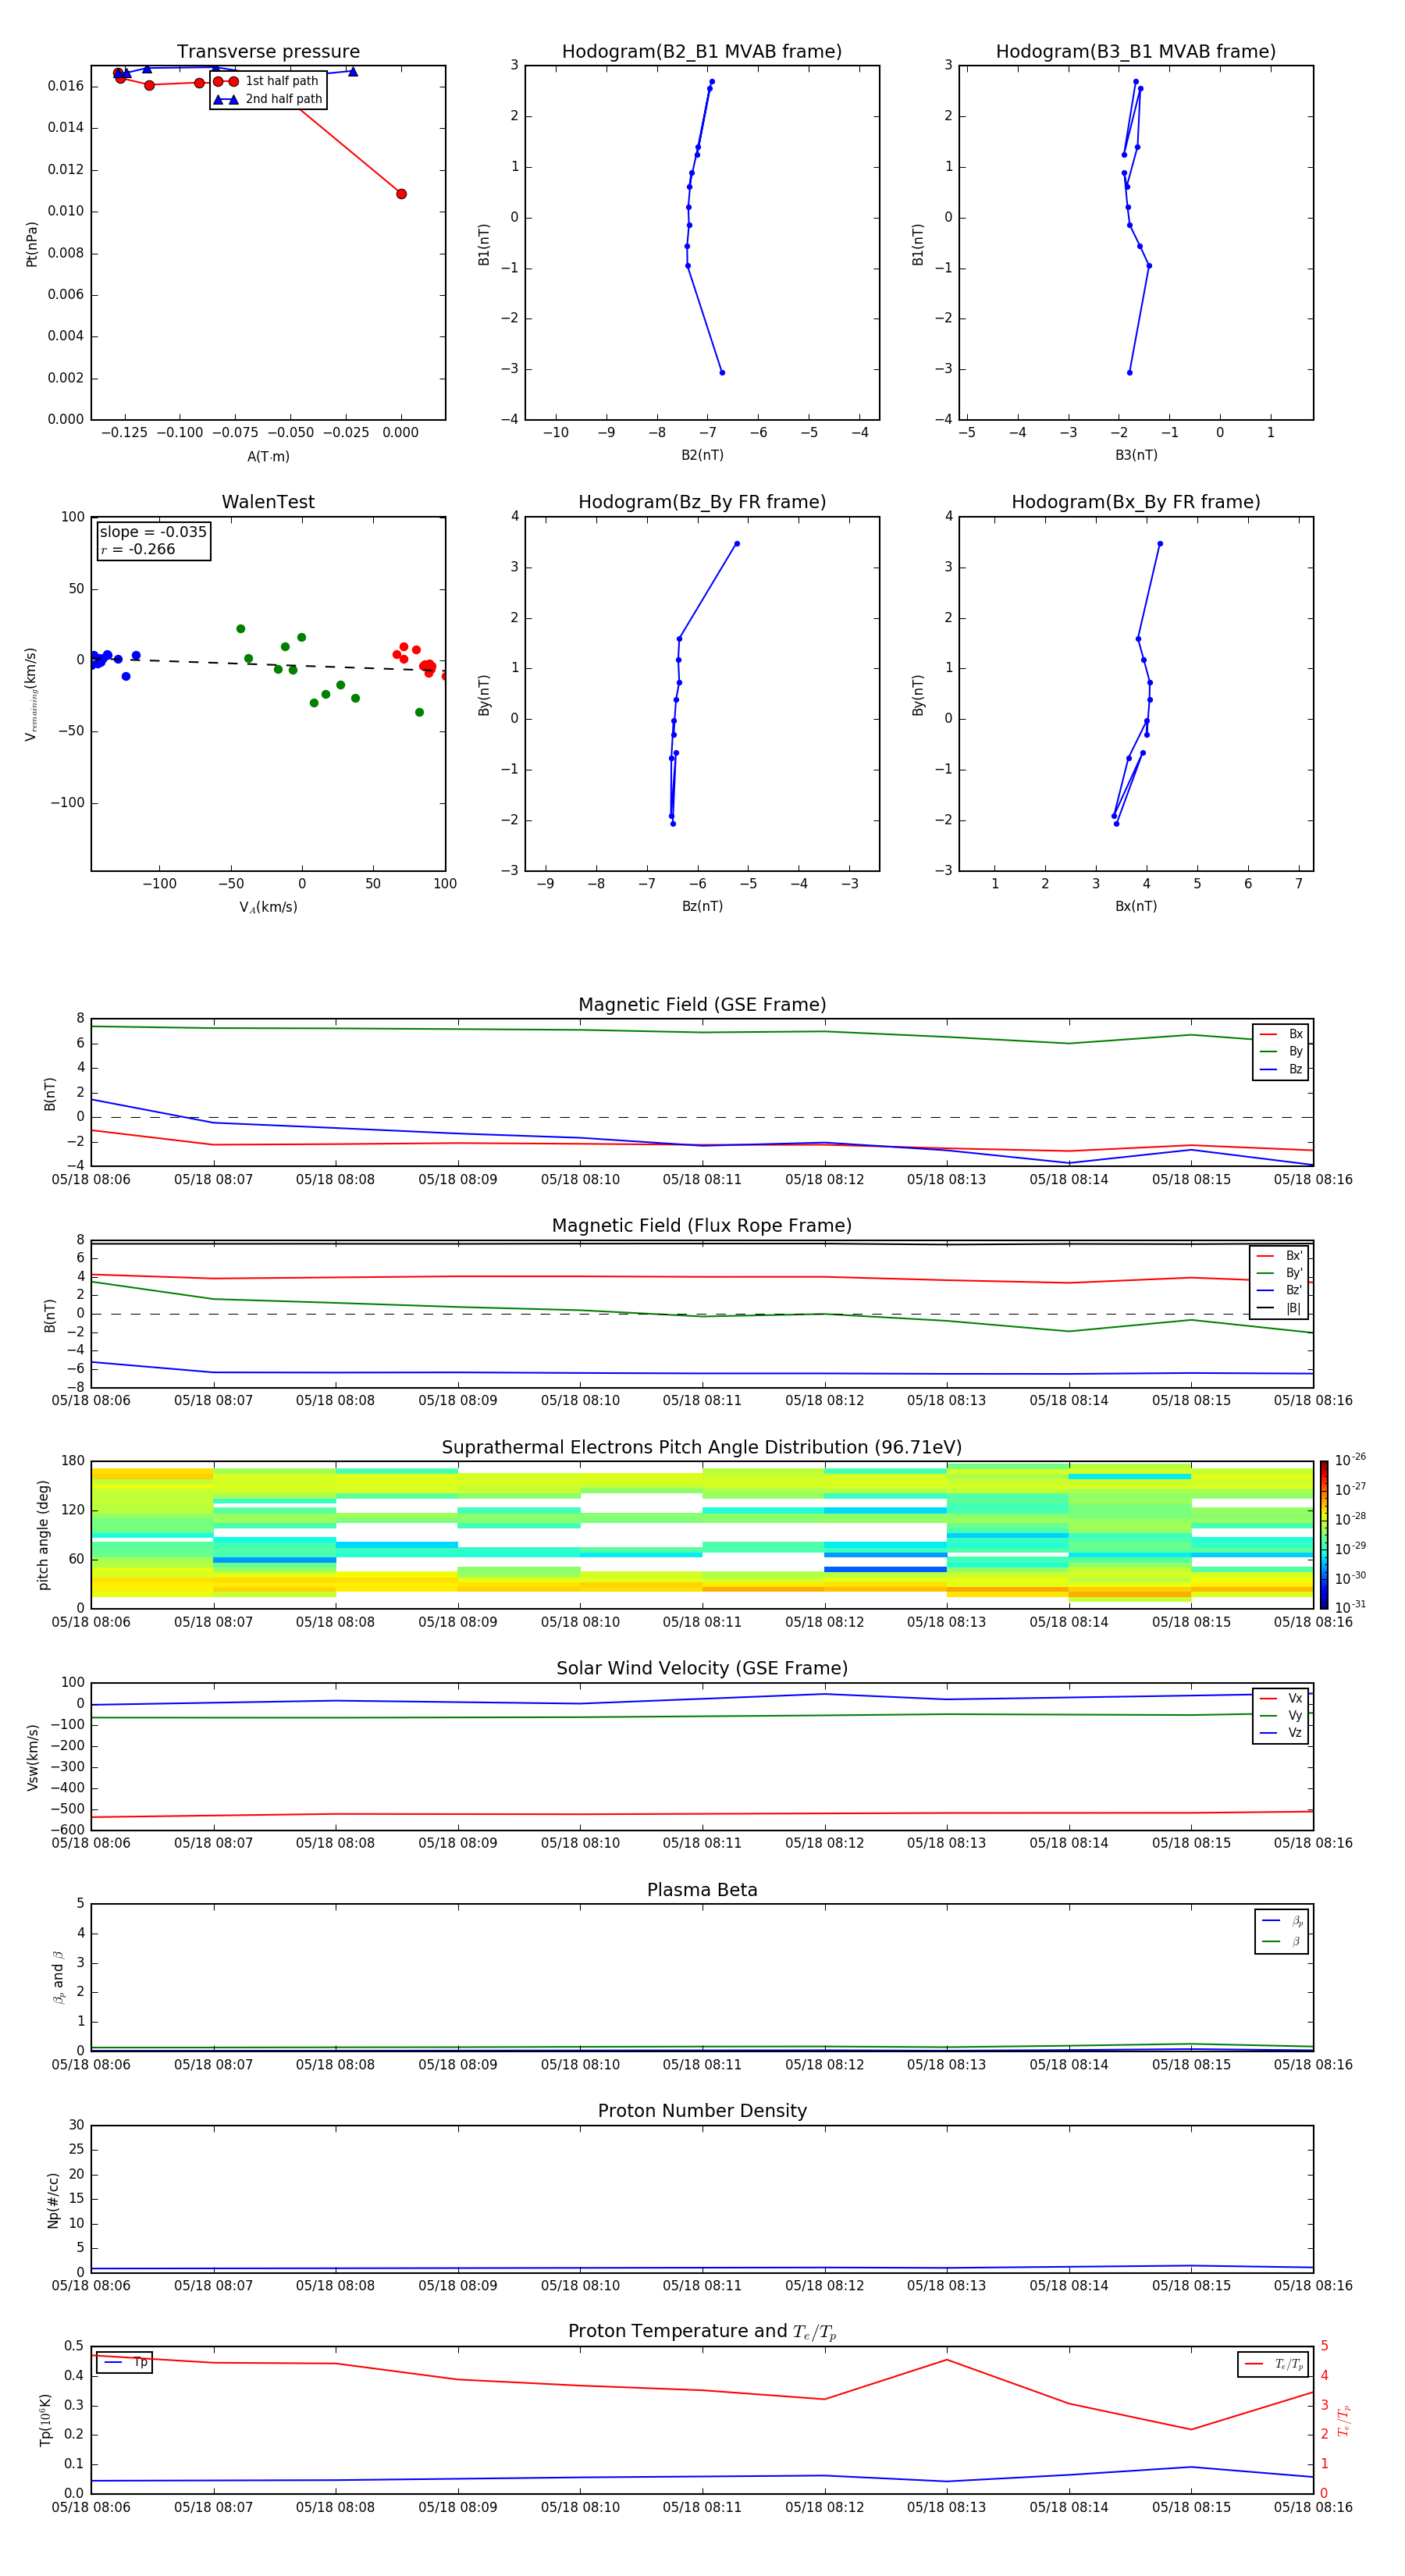Image resolution: width=1405 pixels, height=2576 pixels.
Task: Click the 'Hodogram(Bx_By FR frame)' title
Action: pyautogui.click(x=1136, y=502)
